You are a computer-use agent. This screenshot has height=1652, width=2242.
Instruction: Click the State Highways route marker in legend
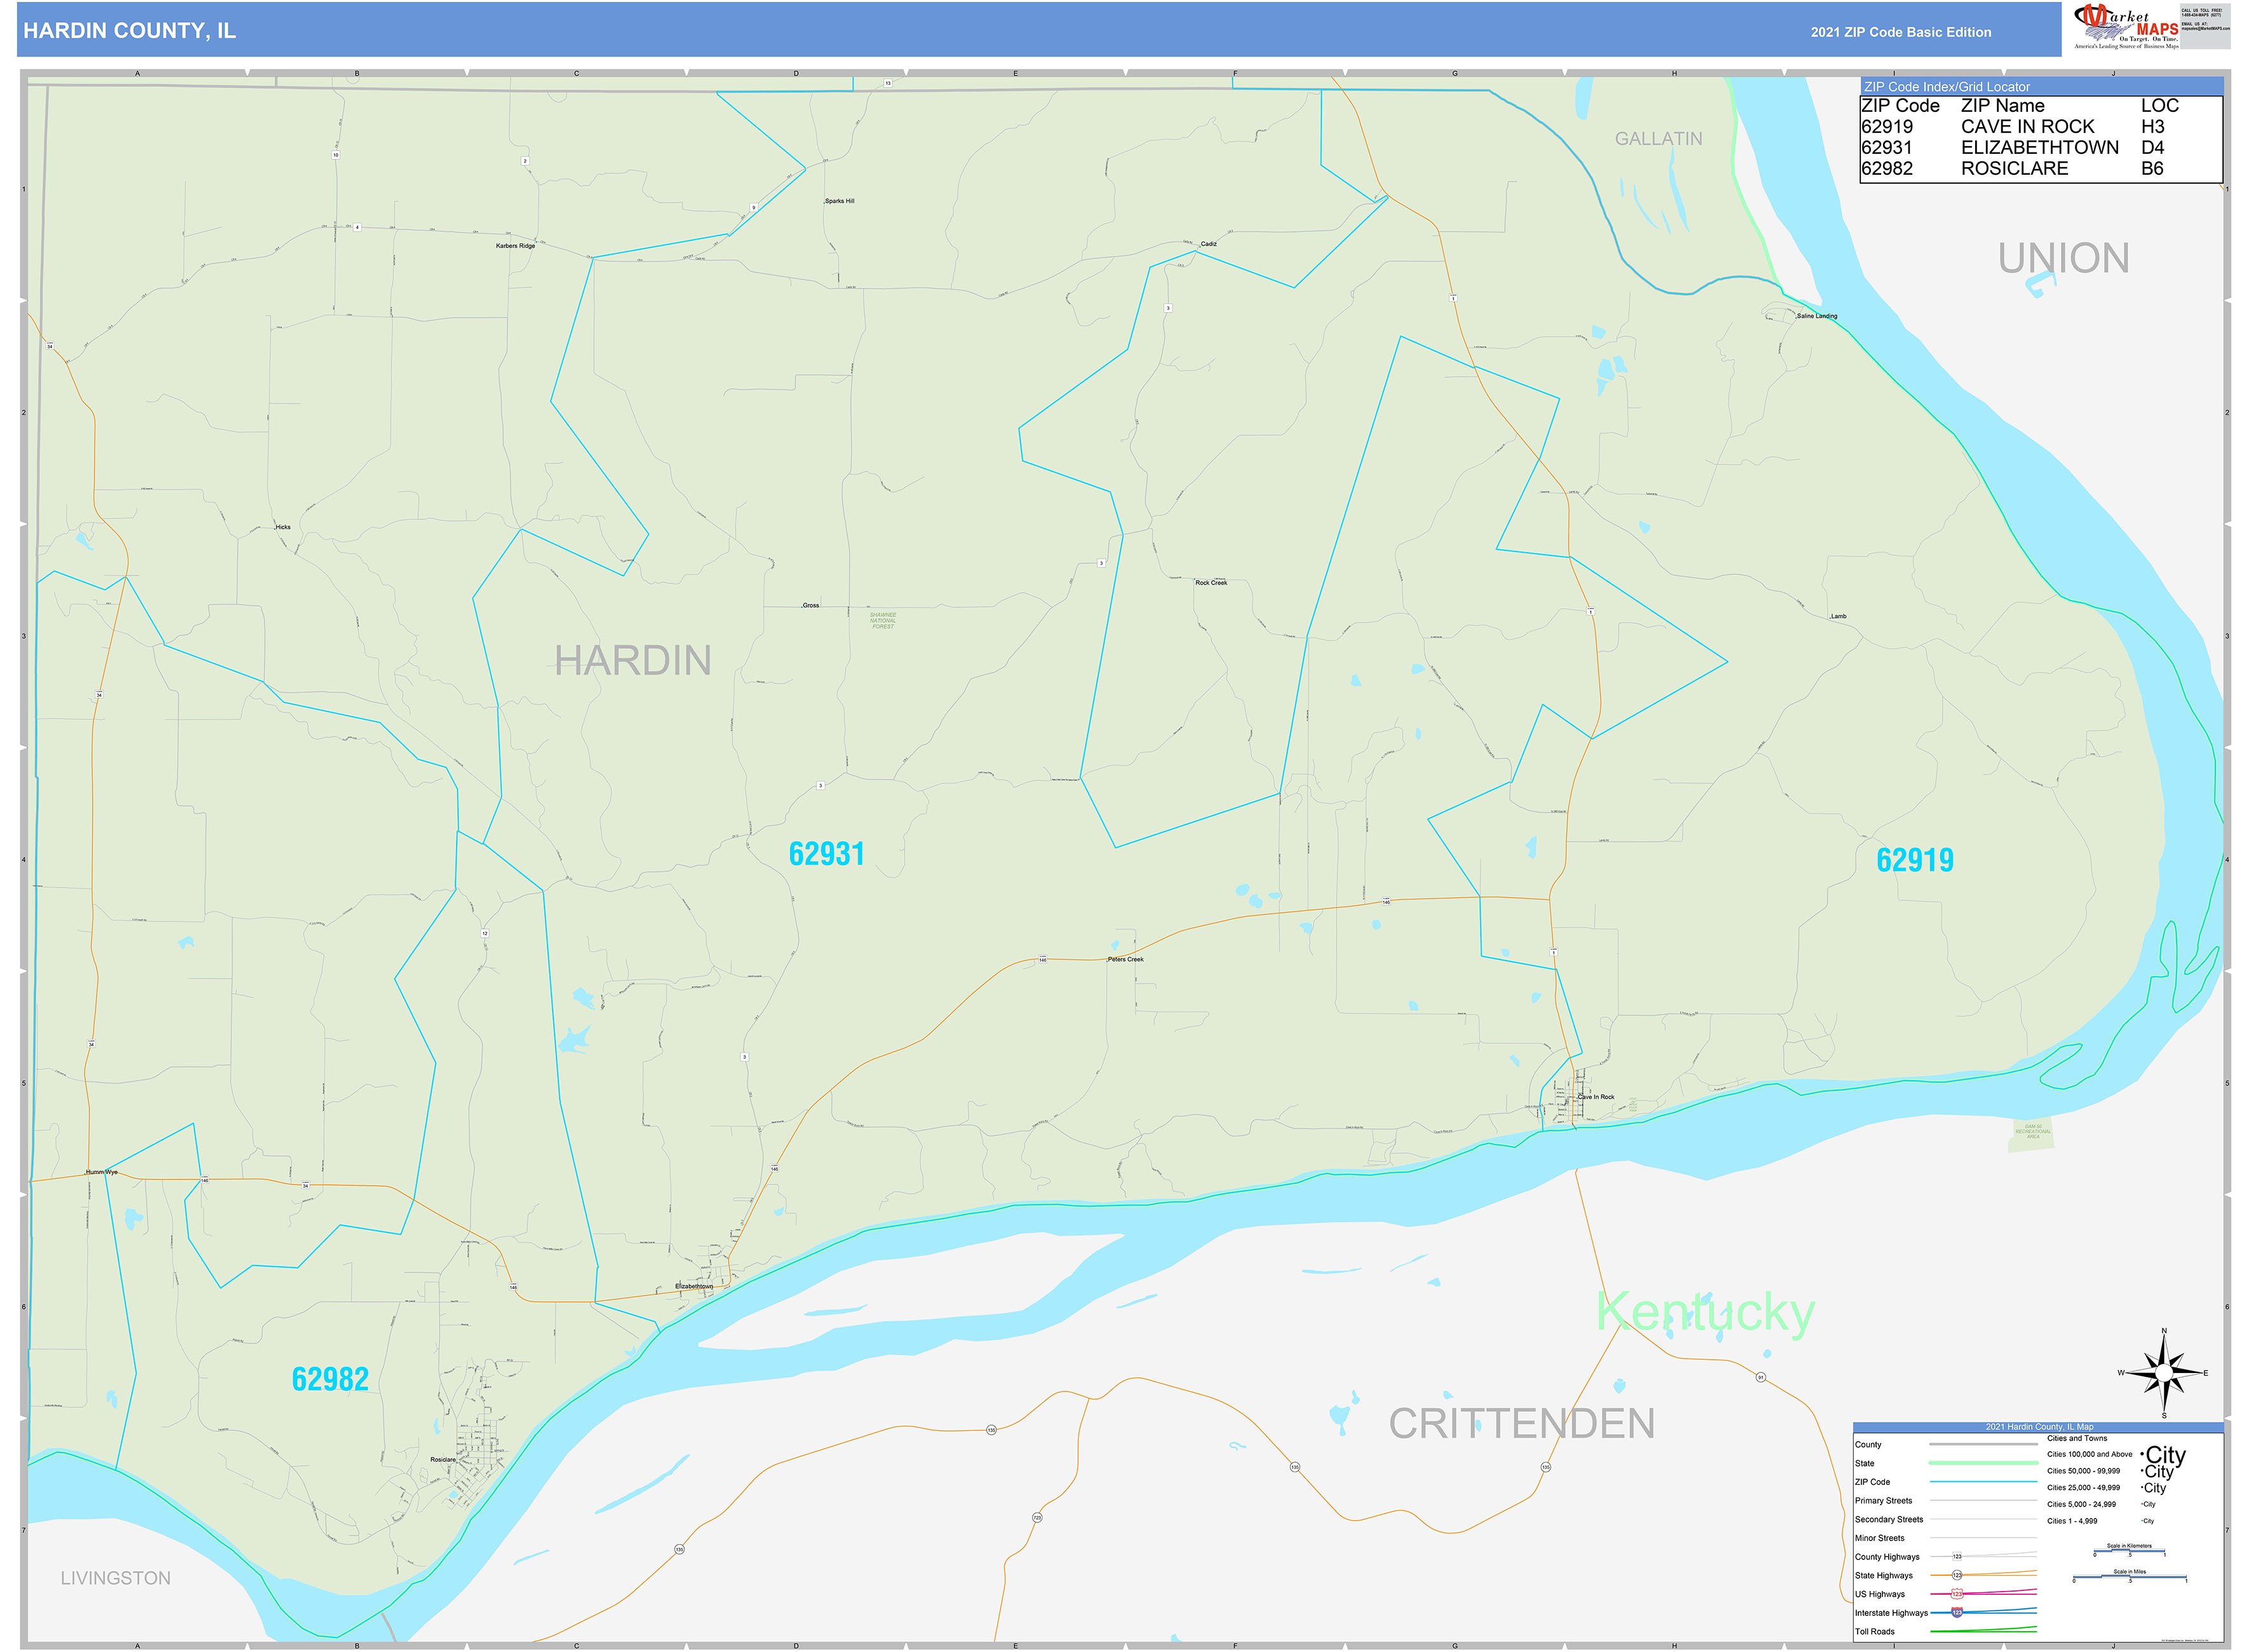point(1958,1575)
